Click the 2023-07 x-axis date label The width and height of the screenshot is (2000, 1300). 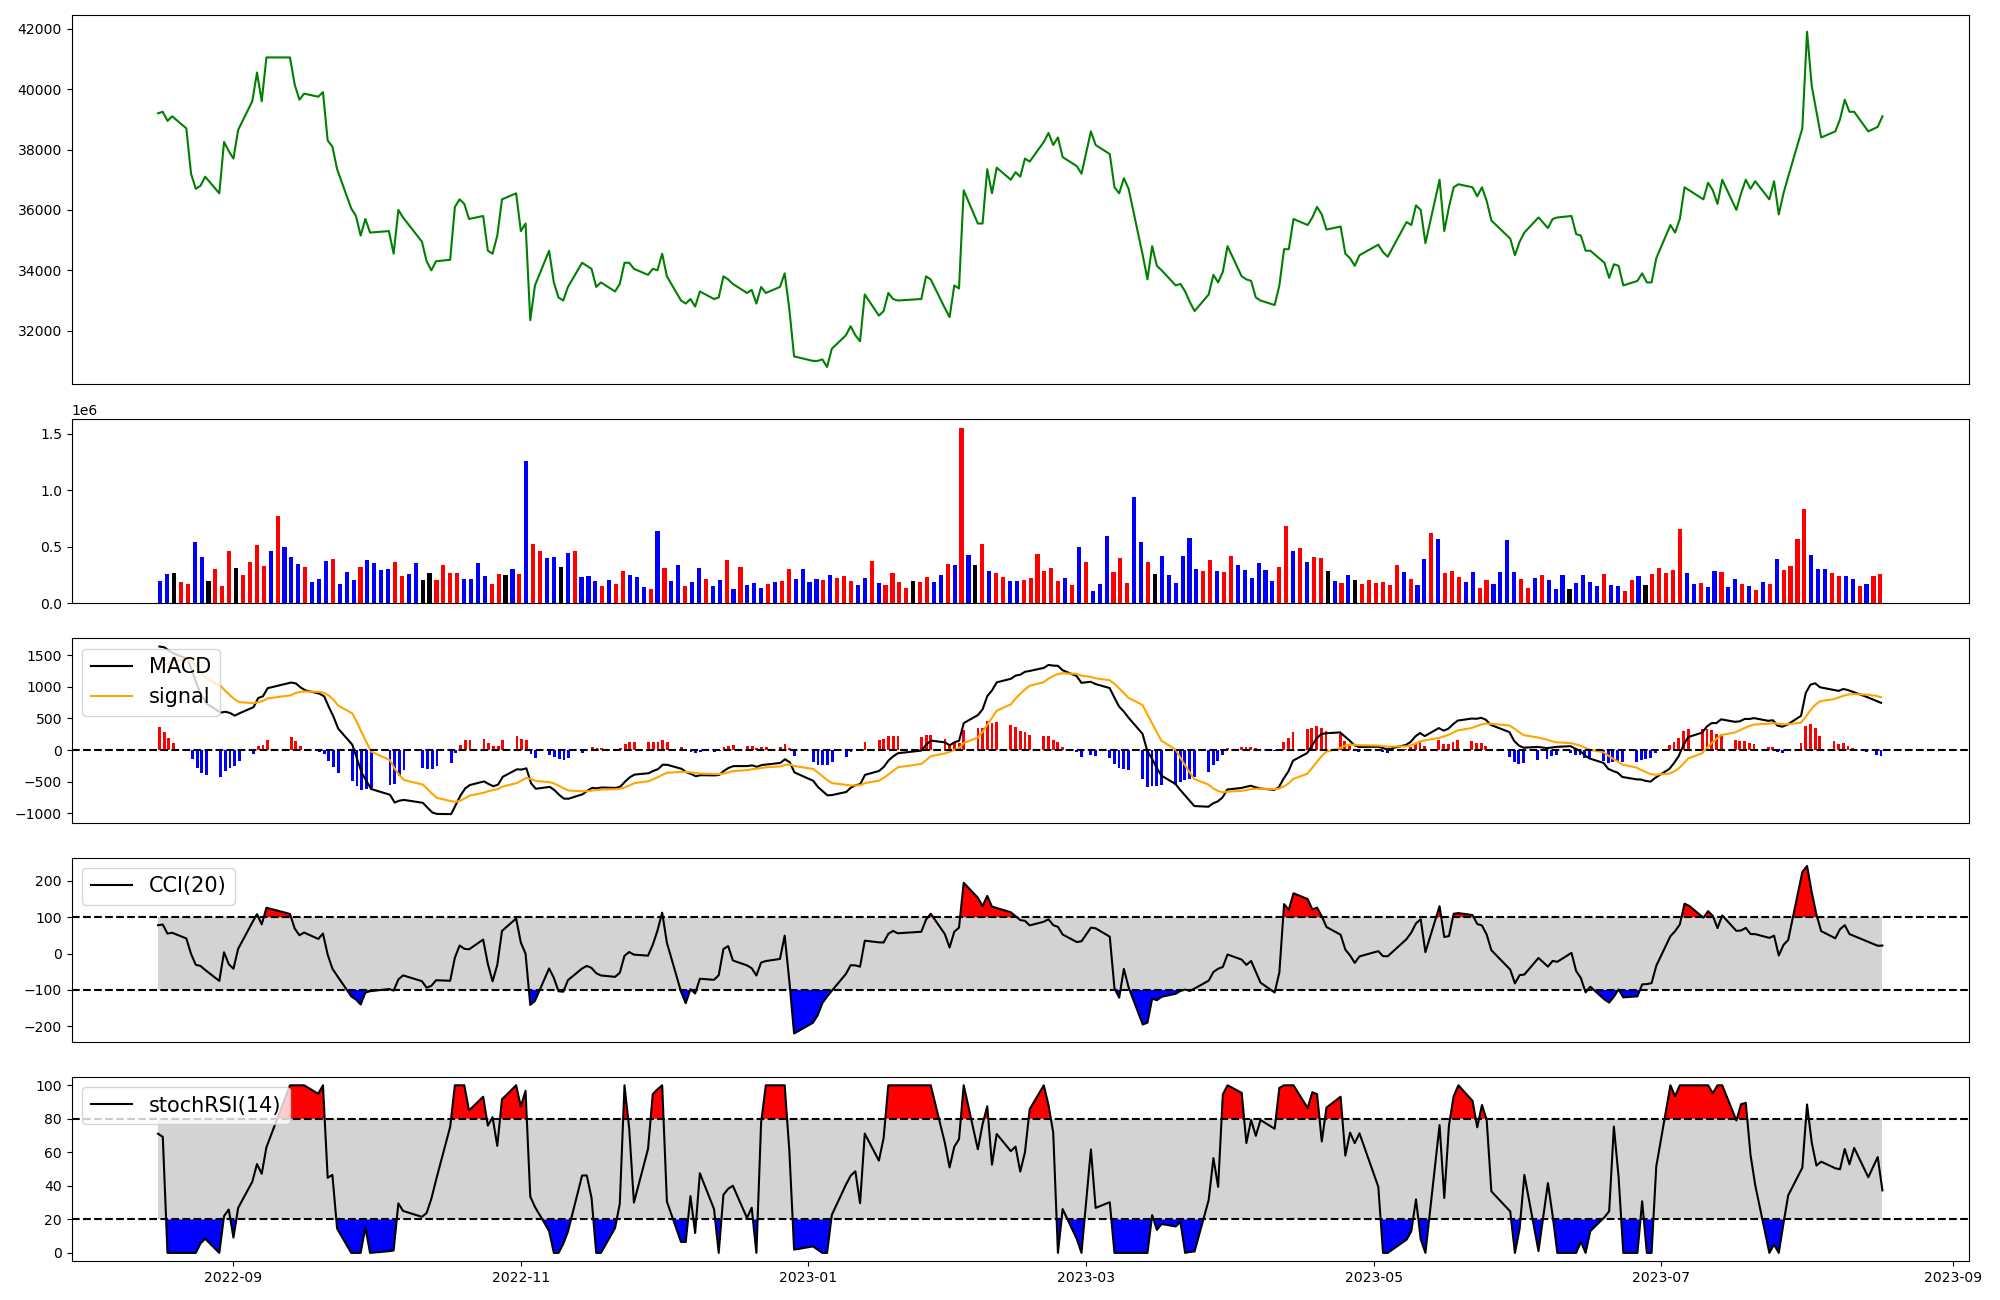[1661, 1277]
